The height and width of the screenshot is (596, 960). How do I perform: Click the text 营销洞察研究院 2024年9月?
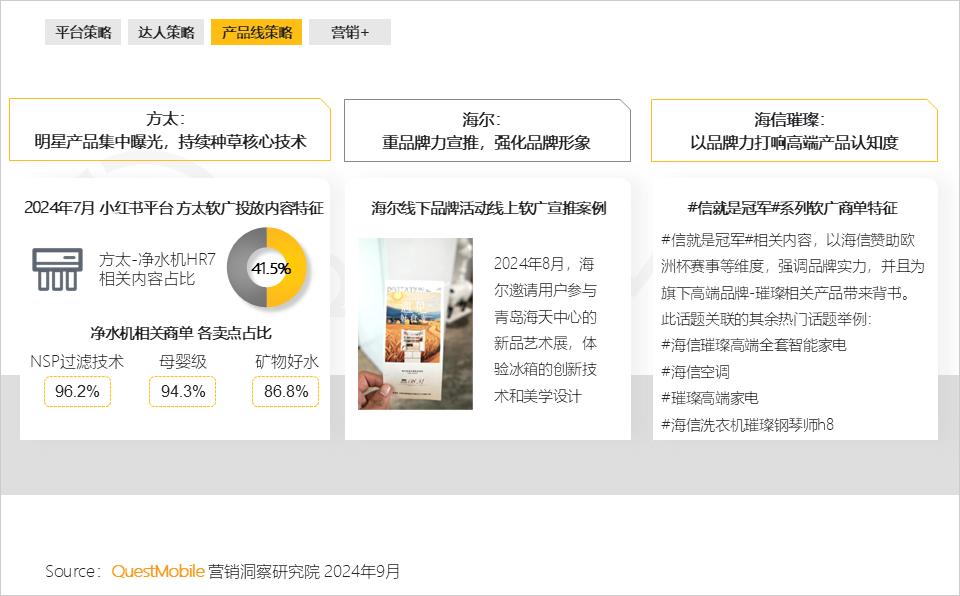(304, 571)
